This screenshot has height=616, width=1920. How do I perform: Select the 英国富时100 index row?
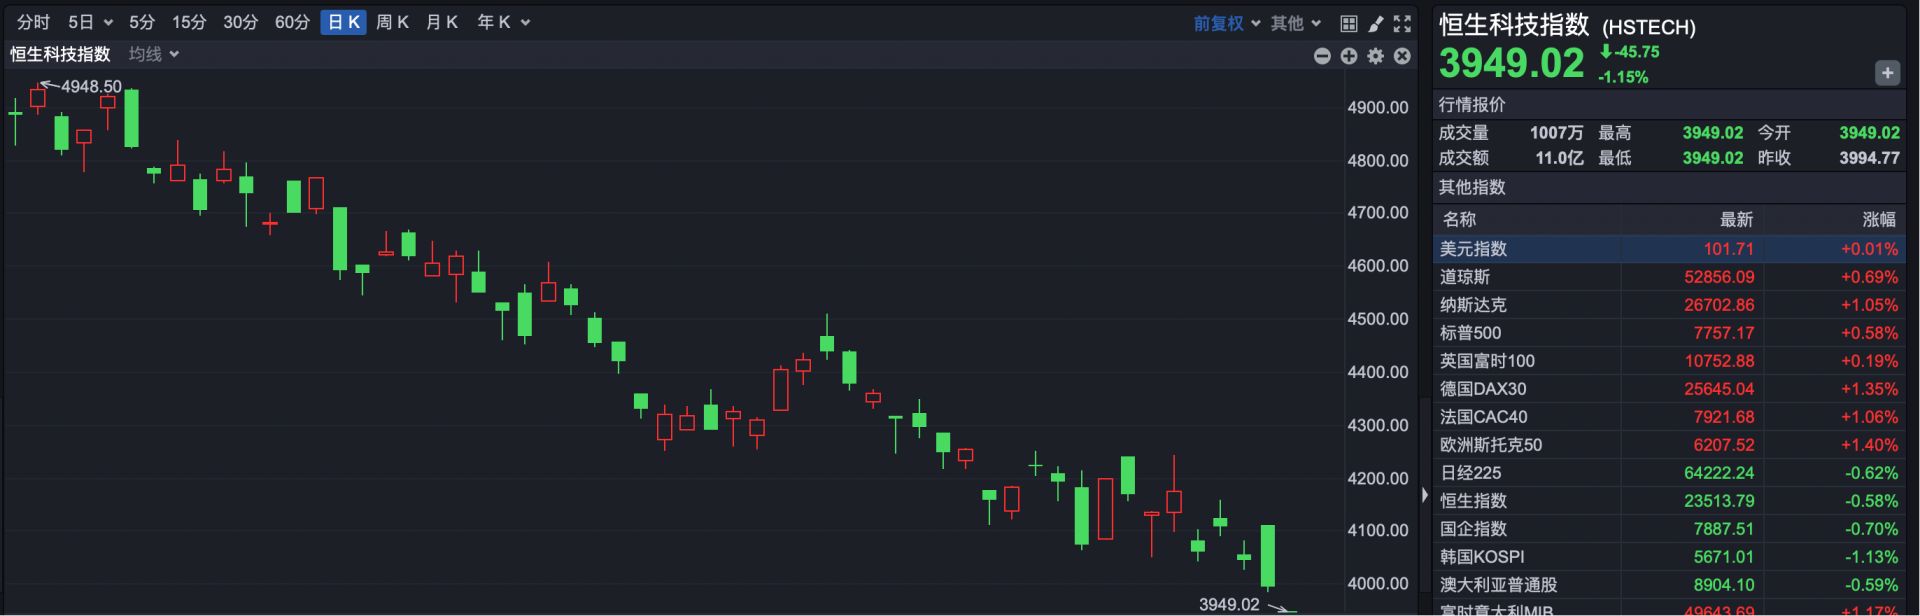(1669, 361)
